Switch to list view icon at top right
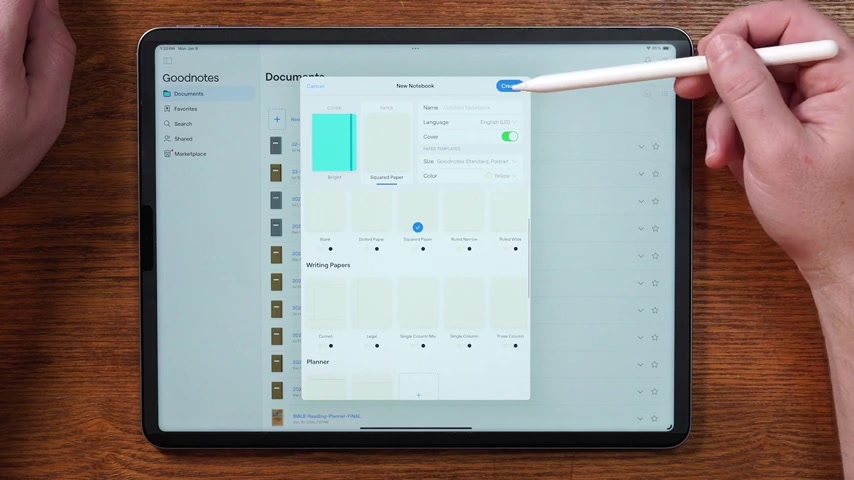Viewport: 854px width, 480px height. click(664, 94)
